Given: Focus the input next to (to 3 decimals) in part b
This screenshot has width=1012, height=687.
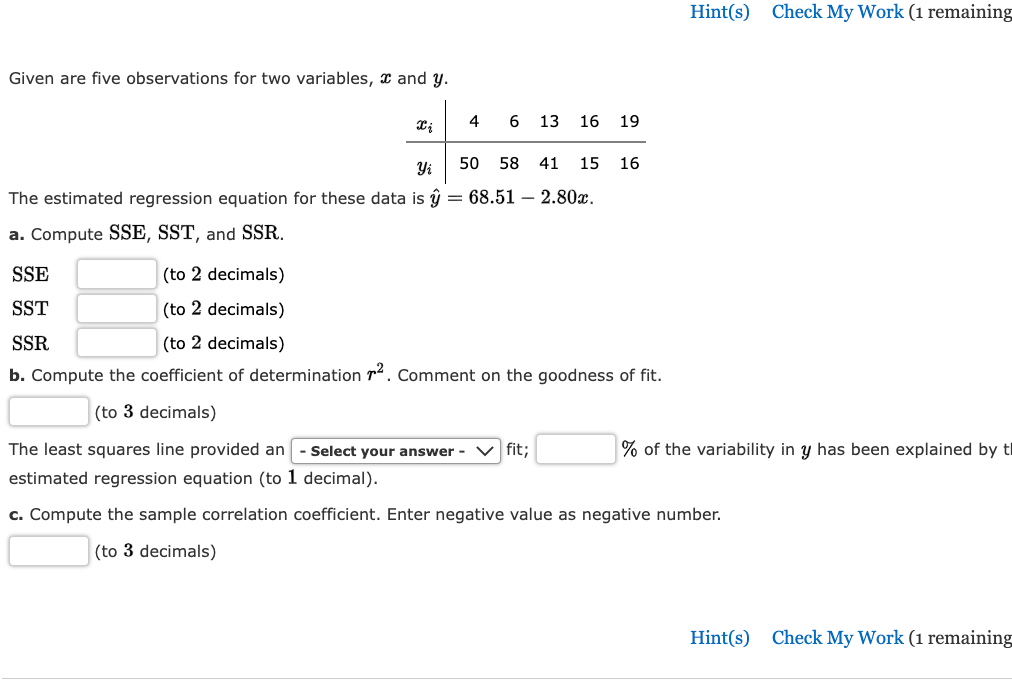Looking at the screenshot, I should pos(48,410).
